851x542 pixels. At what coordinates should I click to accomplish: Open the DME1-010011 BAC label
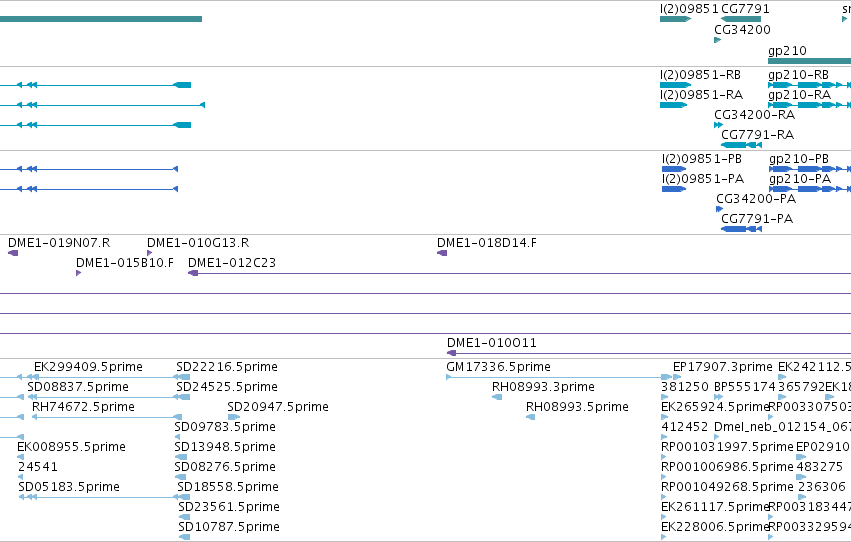[492, 343]
